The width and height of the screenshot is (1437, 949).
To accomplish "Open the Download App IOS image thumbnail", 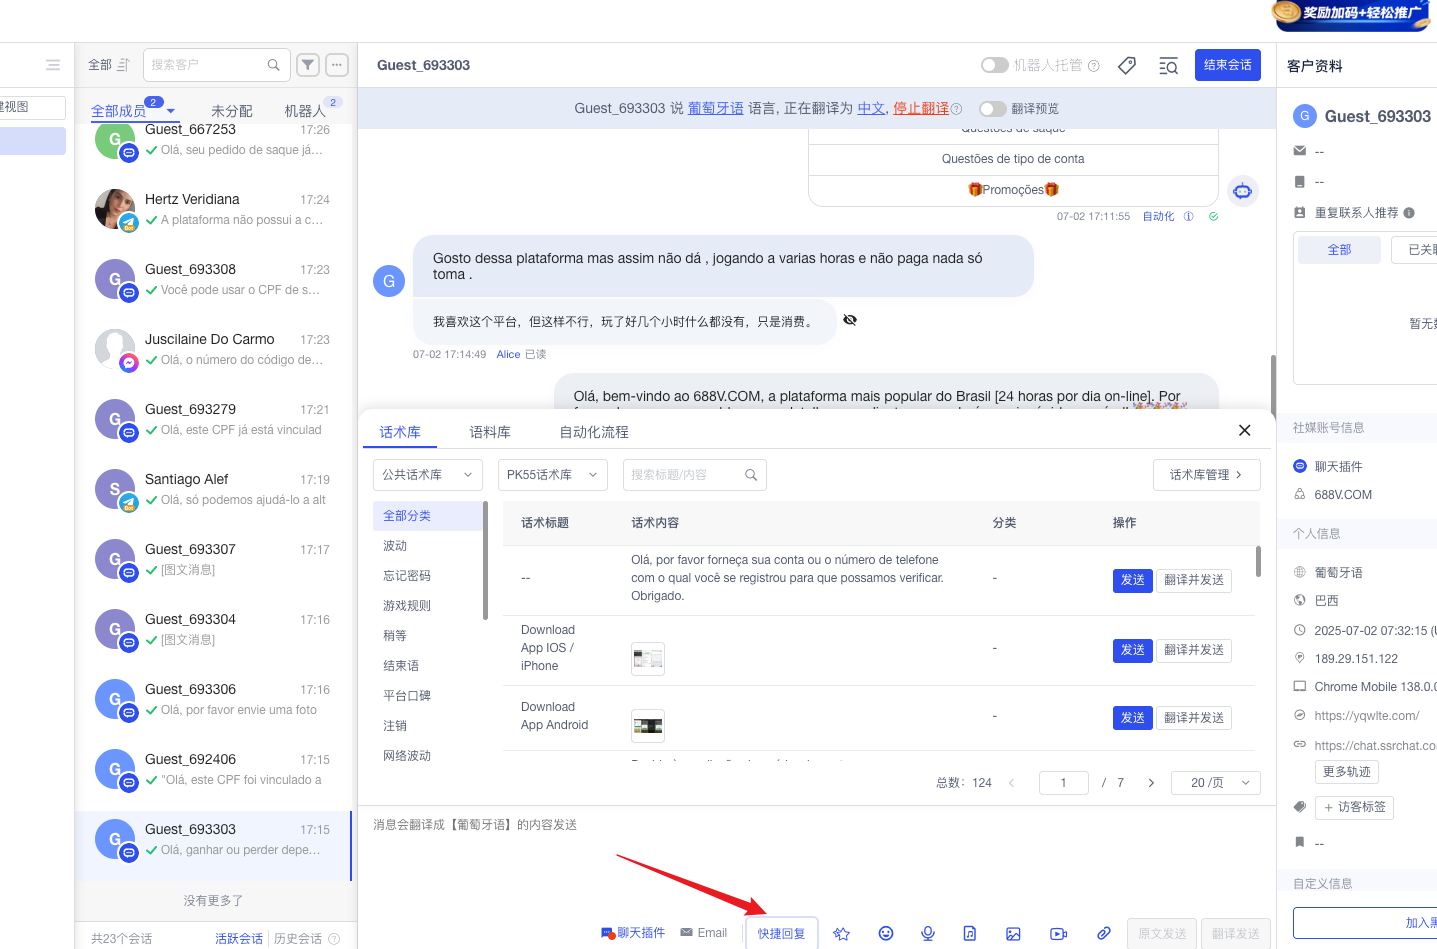I will pos(648,659).
